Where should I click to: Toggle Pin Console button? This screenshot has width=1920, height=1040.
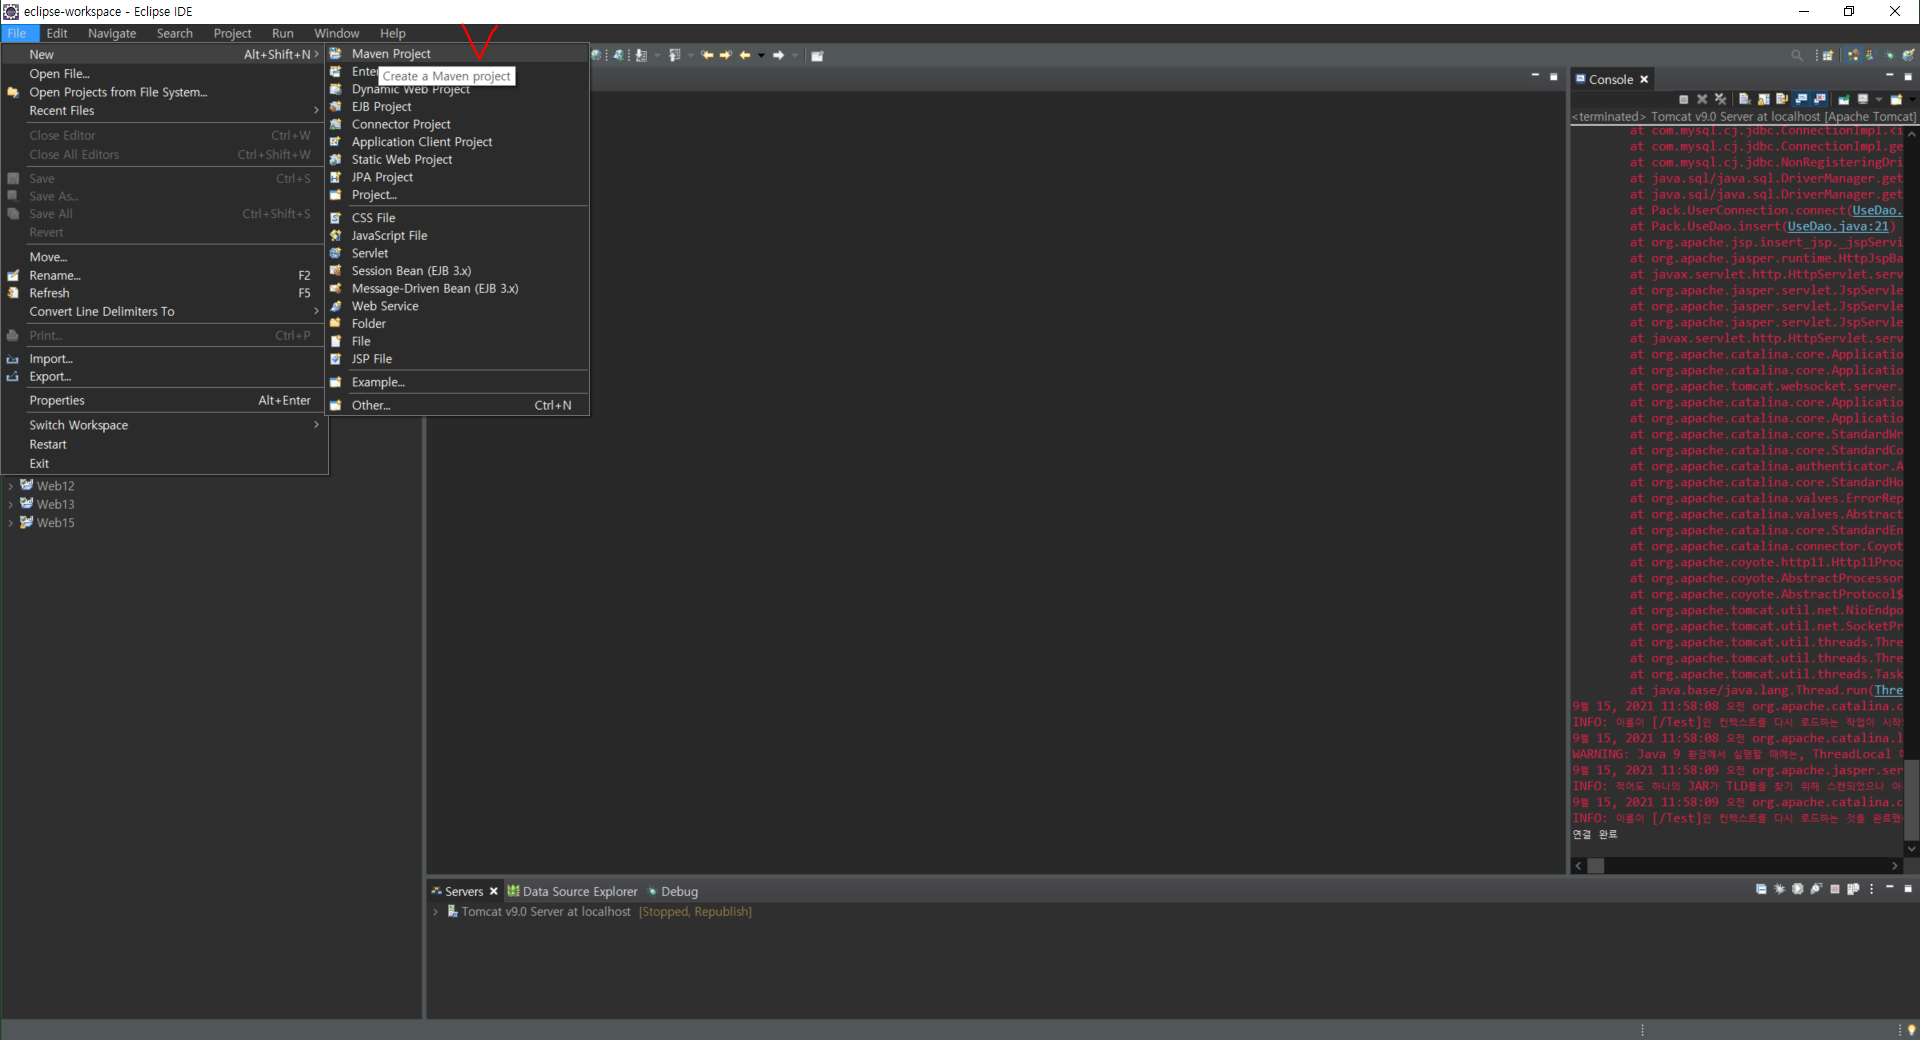pos(1844,99)
